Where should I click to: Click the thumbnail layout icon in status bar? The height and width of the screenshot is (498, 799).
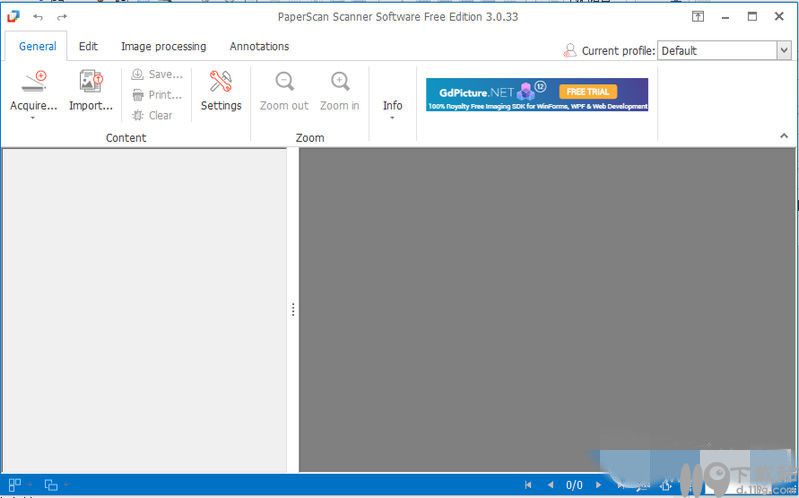point(15,485)
